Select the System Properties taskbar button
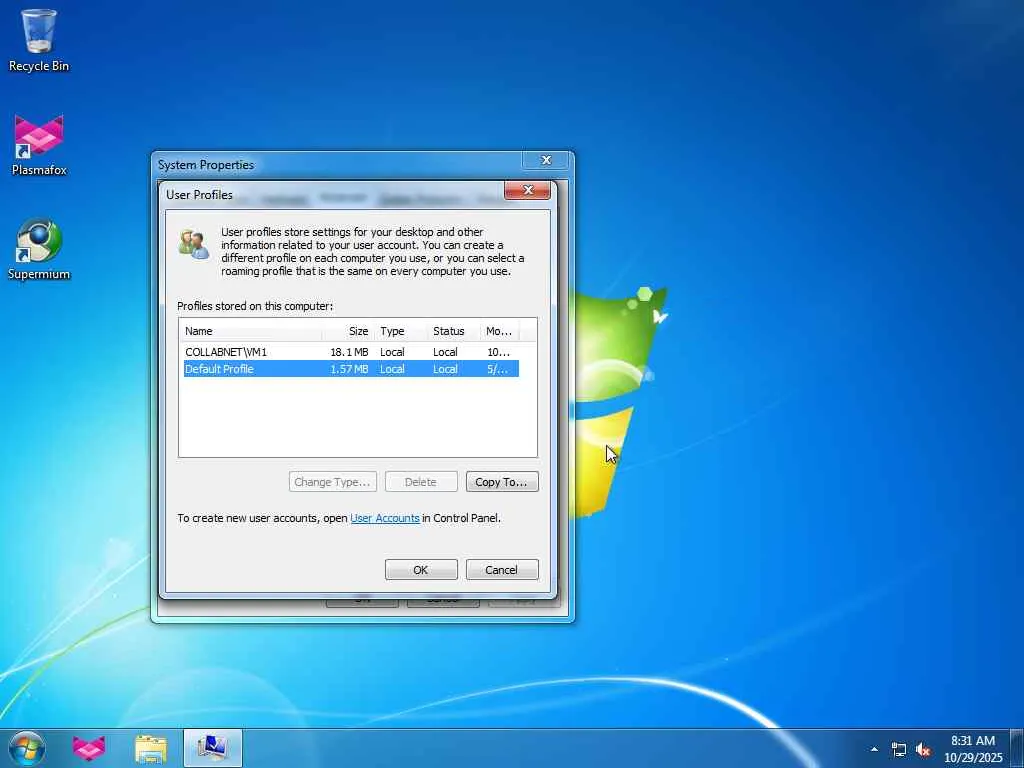This screenshot has height=768, width=1024. pyautogui.click(x=213, y=748)
